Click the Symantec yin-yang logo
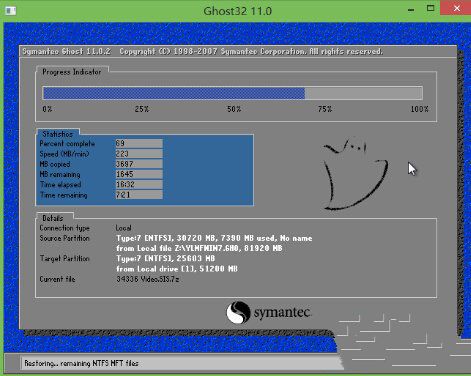The image size is (471, 376). coord(238,312)
